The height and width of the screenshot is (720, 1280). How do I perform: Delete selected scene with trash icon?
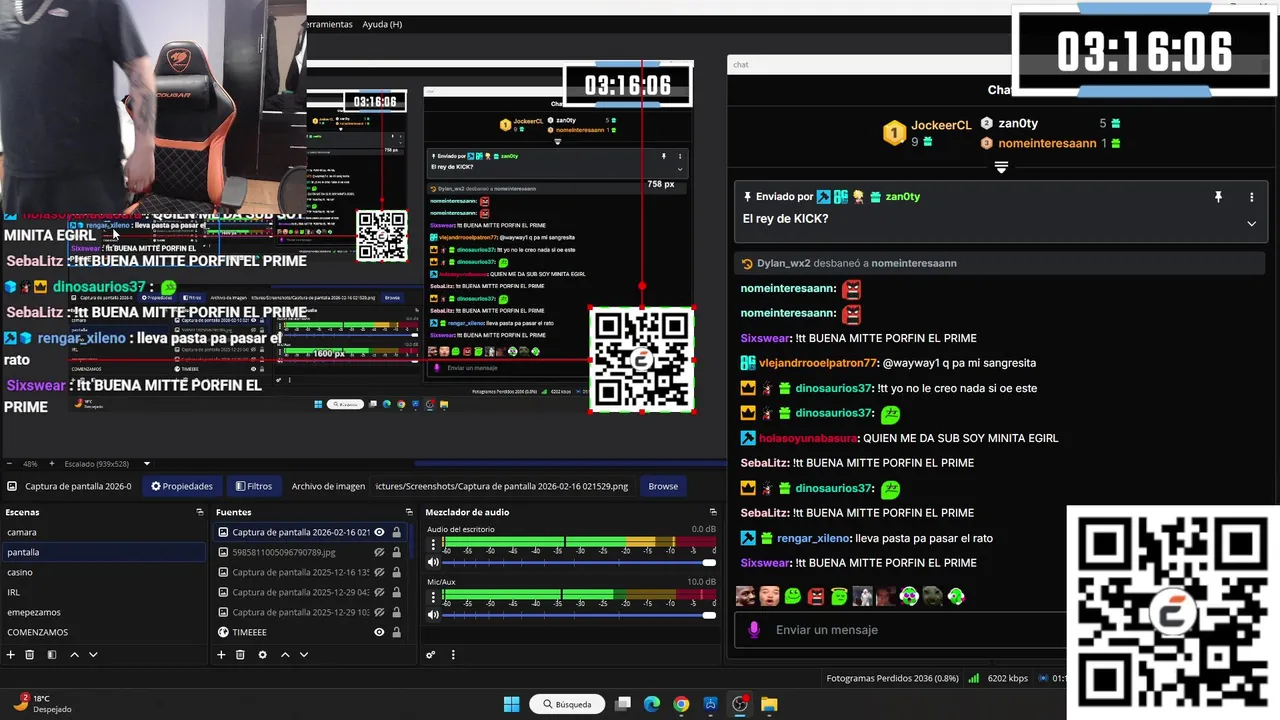point(30,655)
